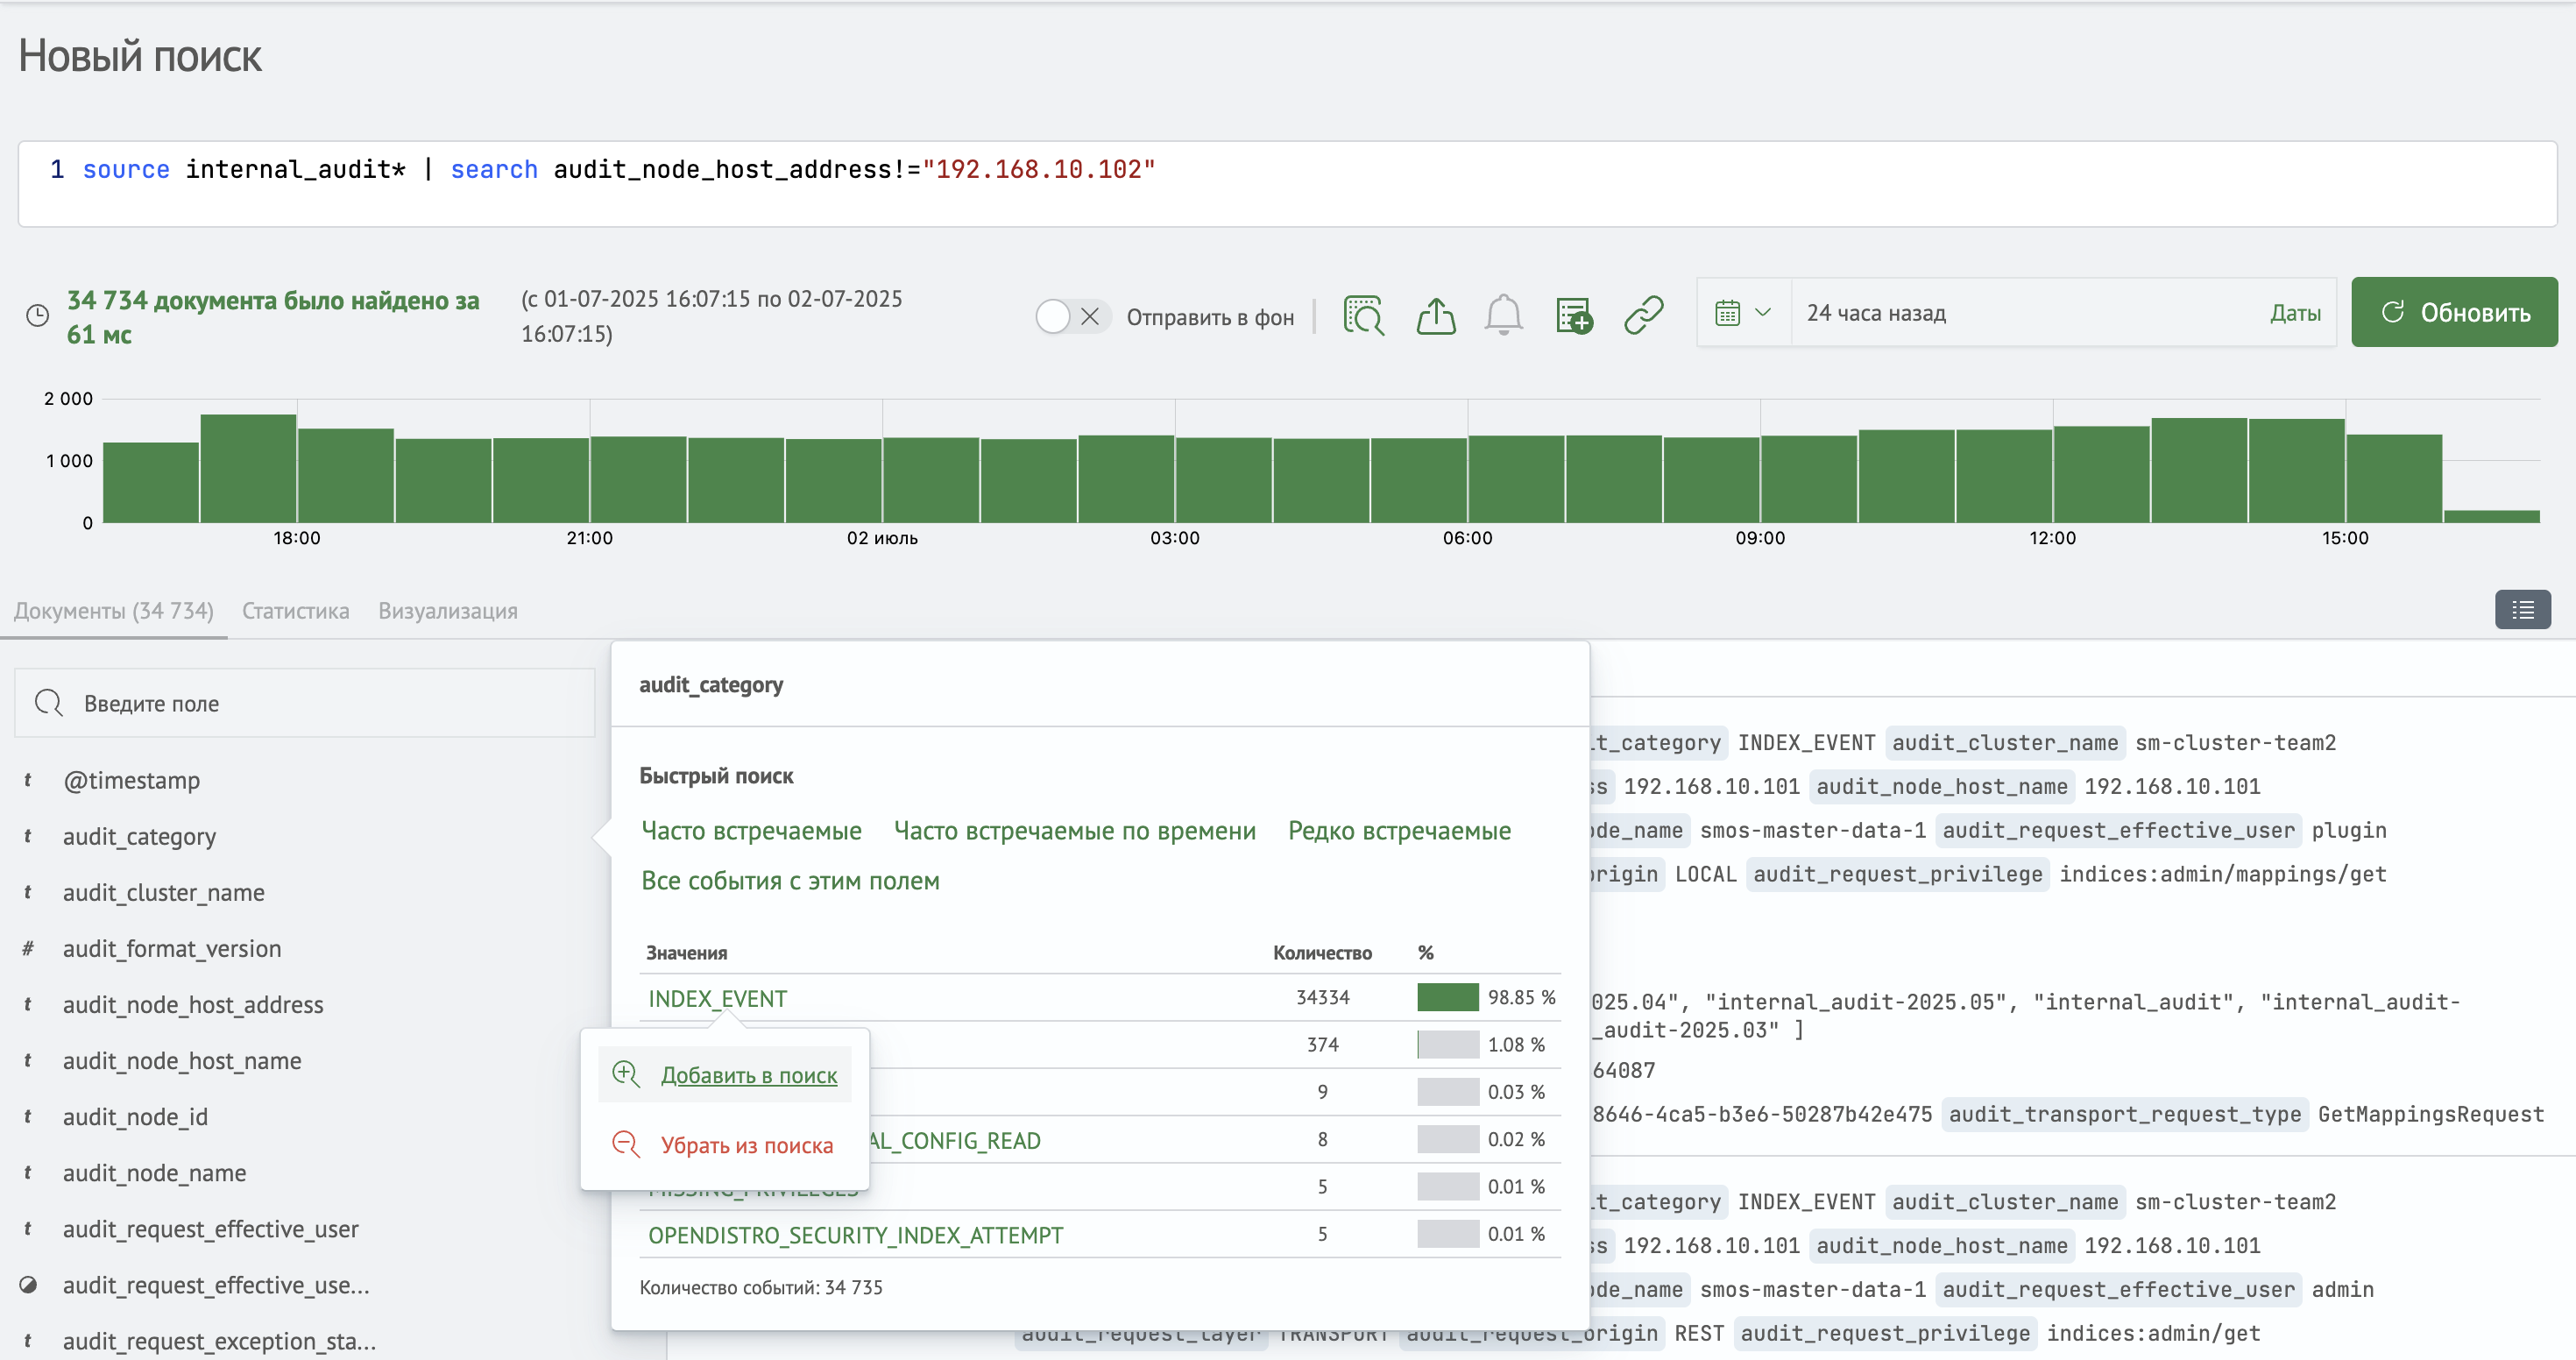Image resolution: width=2576 pixels, height=1360 pixels.
Task: Click the add-to-dashboard table icon
Action: pyautogui.click(x=1574, y=315)
